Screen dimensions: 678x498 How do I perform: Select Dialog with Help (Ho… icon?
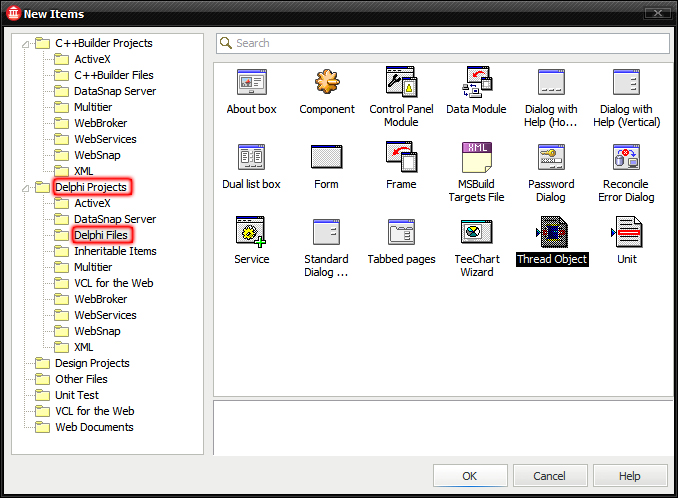pos(551,82)
